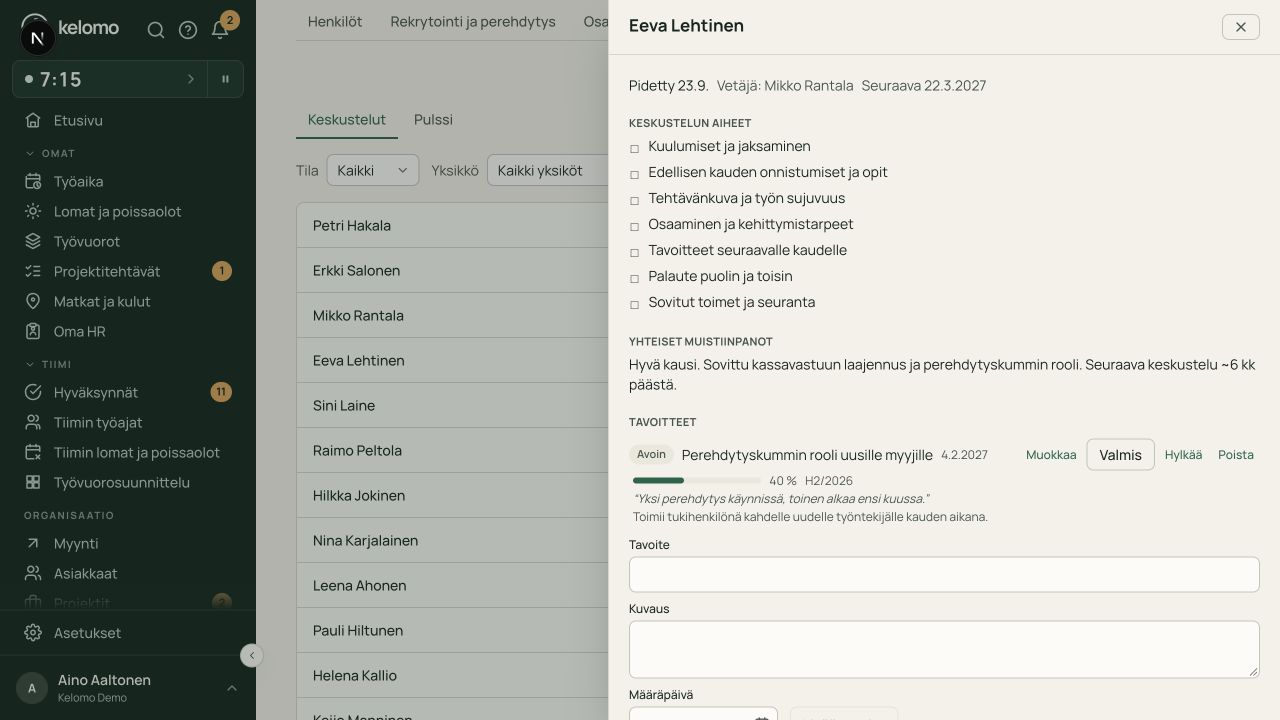The height and width of the screenshot is (720, 1280).
Task: Open Työvuorot layers icon
Action: click(x=33, y=241)
